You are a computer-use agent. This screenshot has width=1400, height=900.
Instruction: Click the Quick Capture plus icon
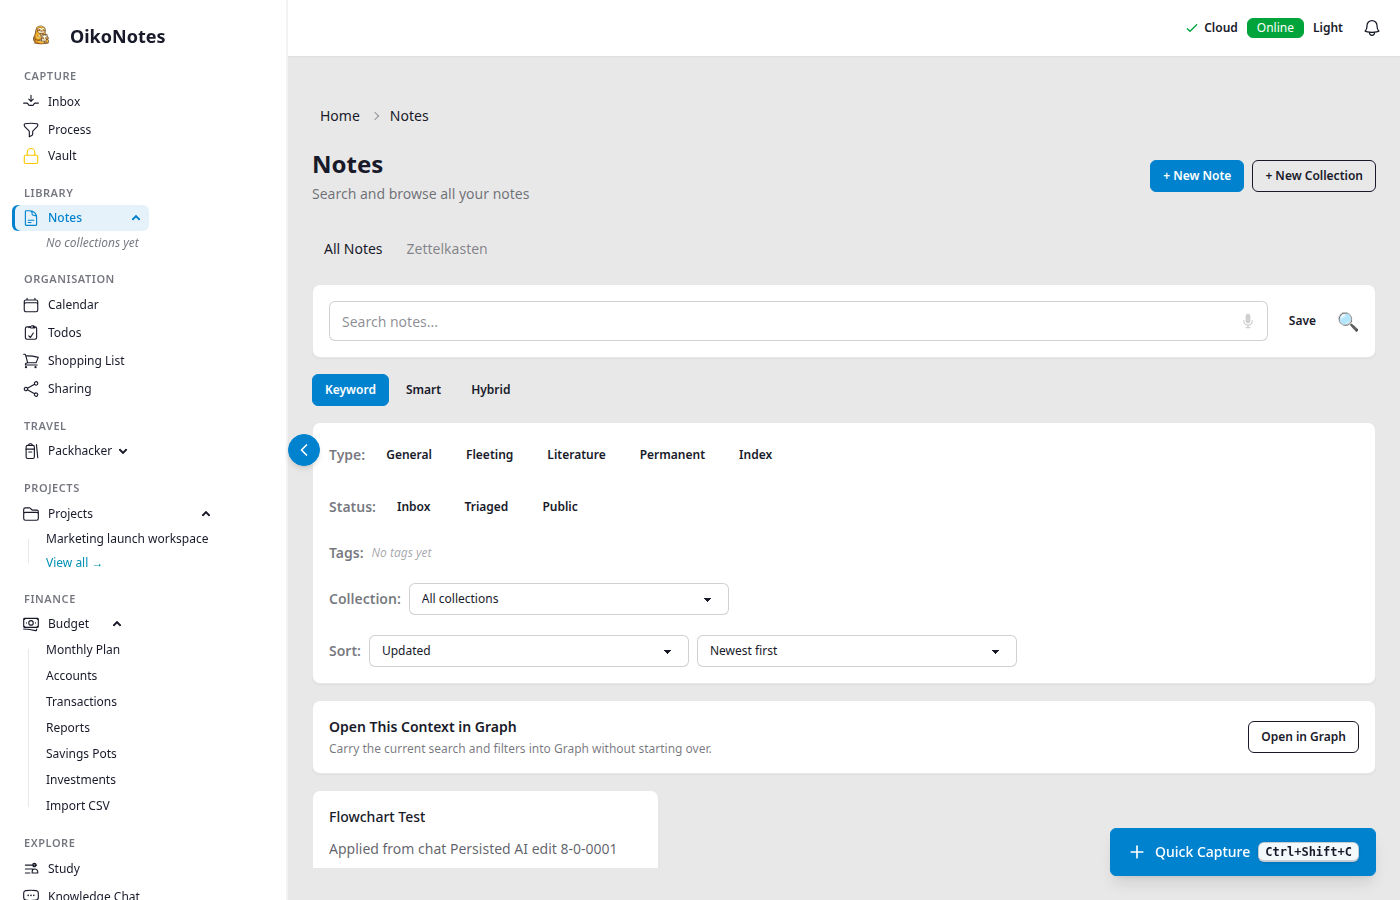pyautogui.click(x=1137, y=852)
